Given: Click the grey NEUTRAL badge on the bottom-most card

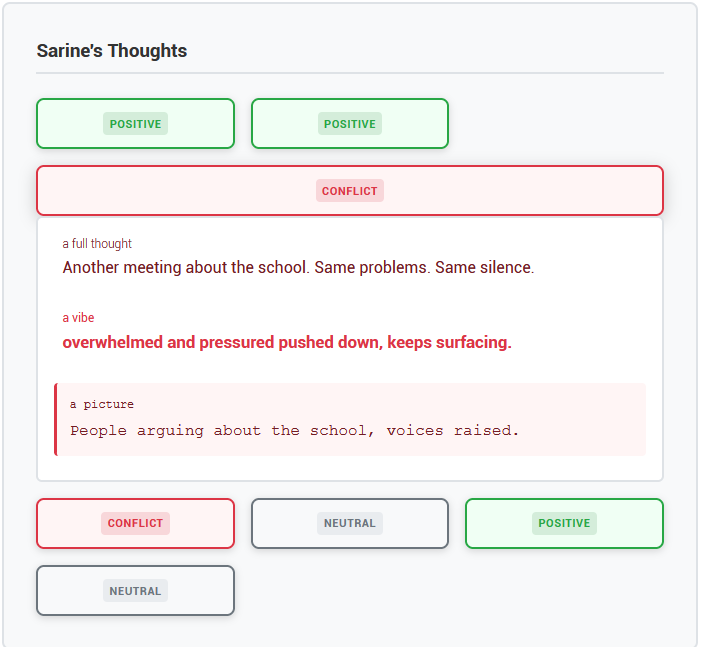Looking at the screenshot, I should tap(135, 591).
